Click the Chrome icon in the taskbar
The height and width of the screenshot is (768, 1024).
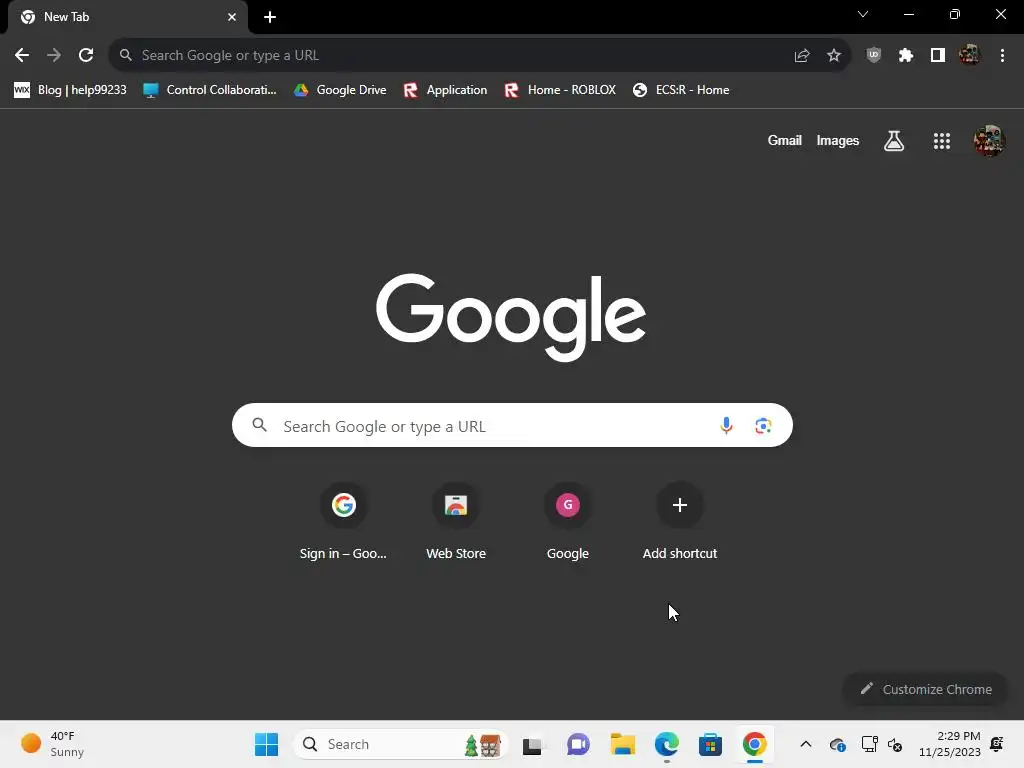(754, 744)
